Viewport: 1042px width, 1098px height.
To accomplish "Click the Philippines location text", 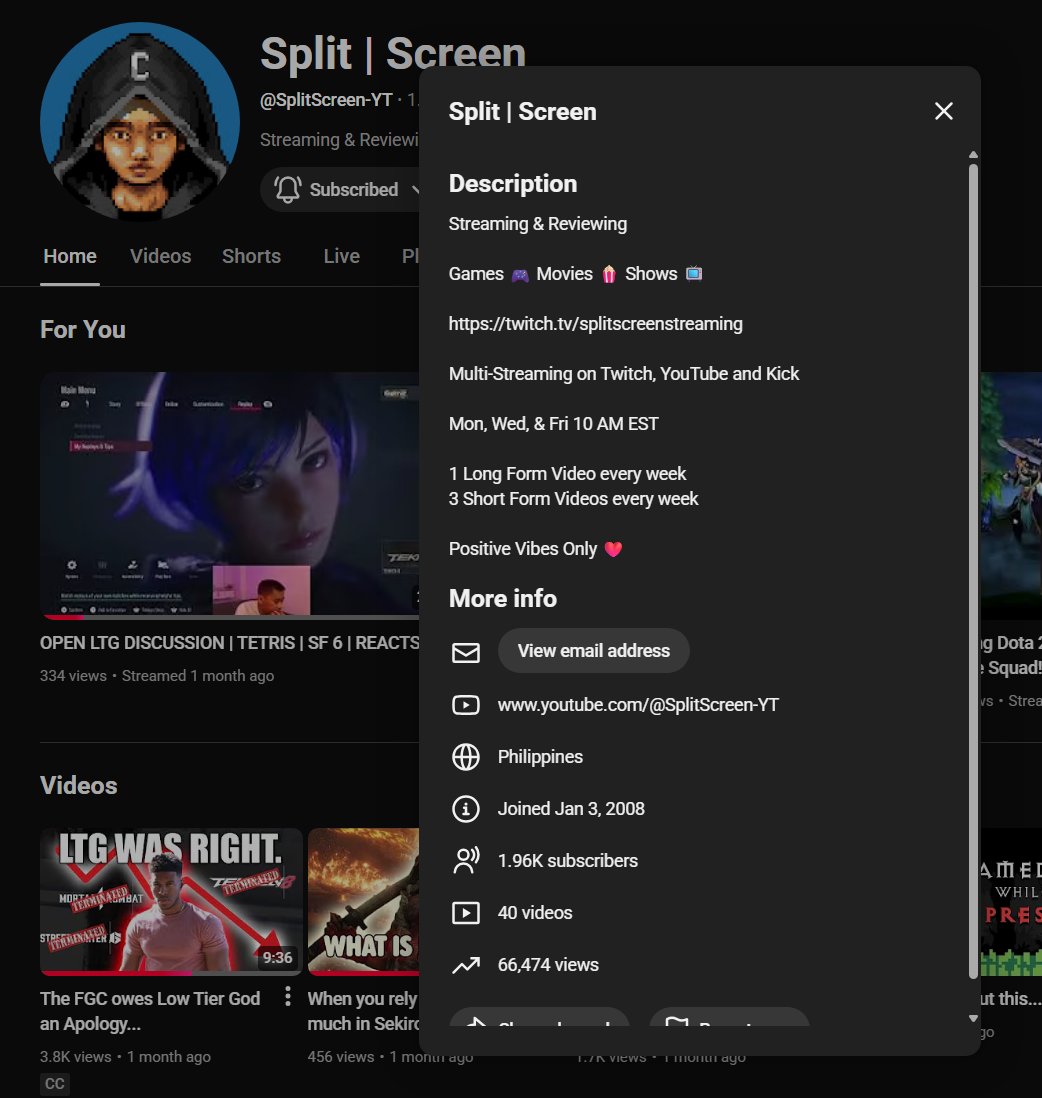I will click(540, 756).
